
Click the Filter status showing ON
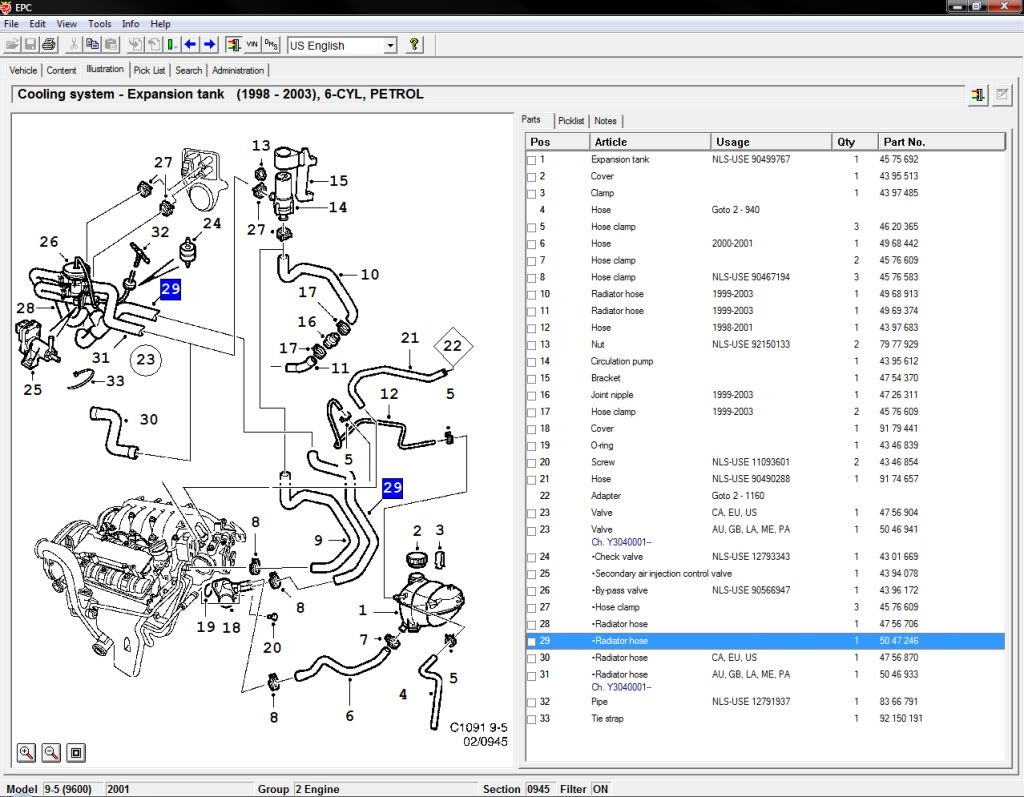pyautogui.click(x=600, y=789)
